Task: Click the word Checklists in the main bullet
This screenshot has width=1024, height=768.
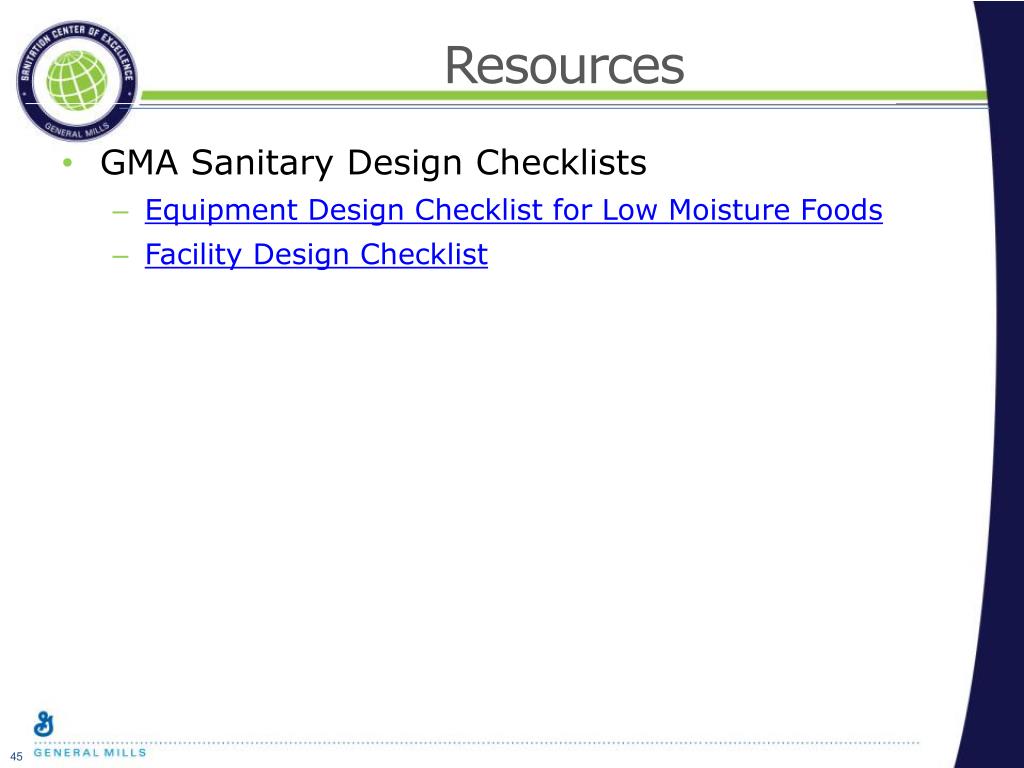Action: [561, 162]
